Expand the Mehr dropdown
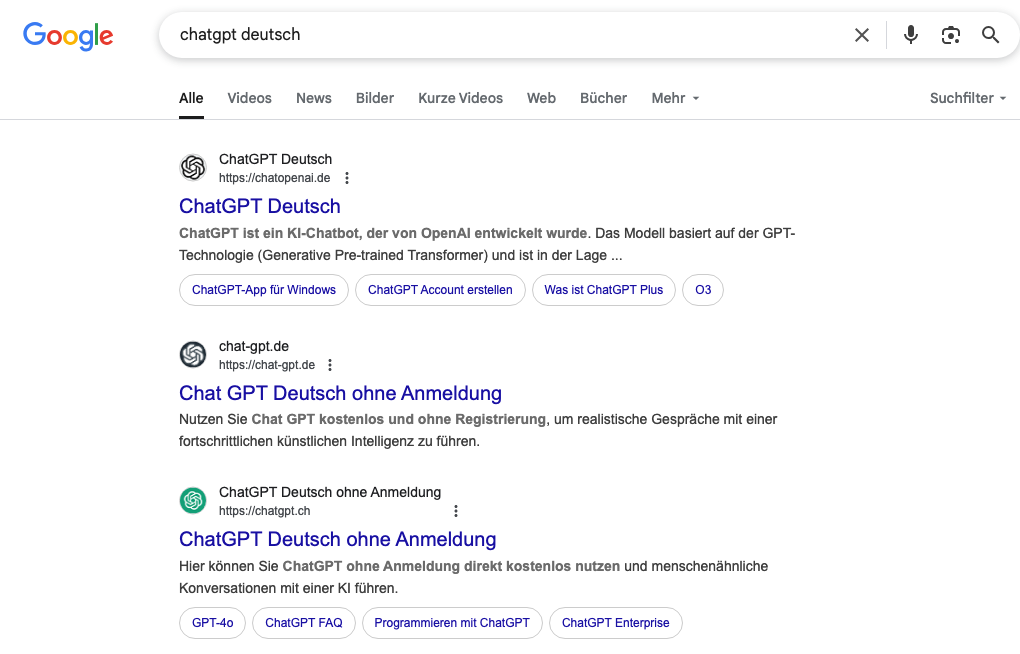1020x654 pixels. click(675, 98)
